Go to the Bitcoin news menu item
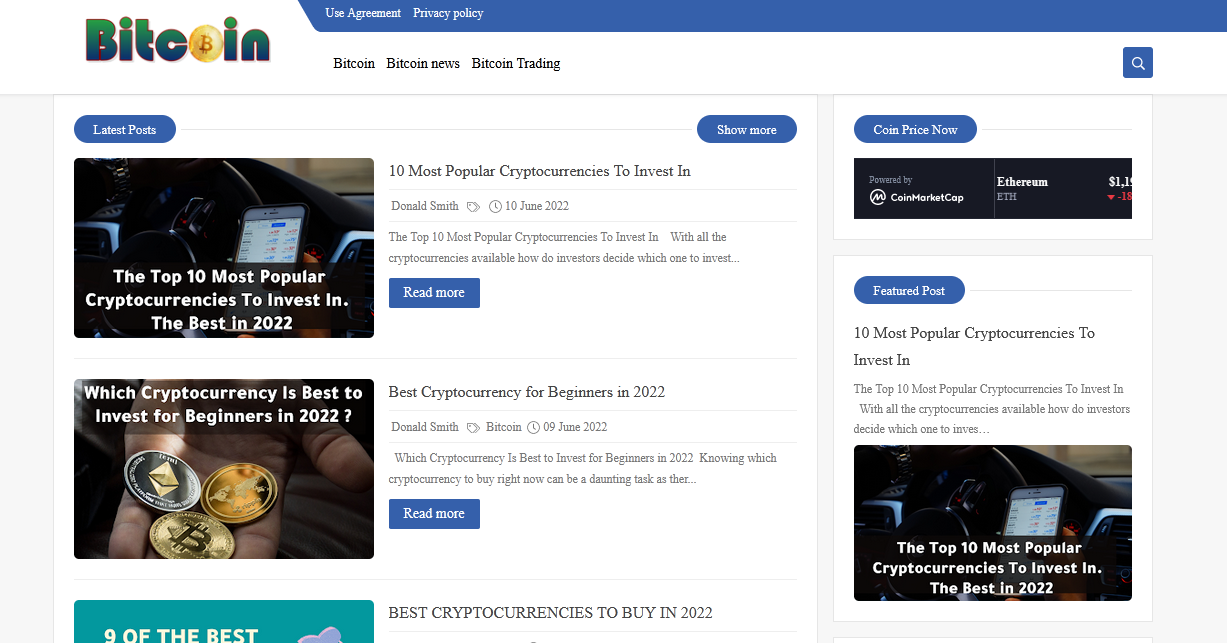The width and height of the screenshot is (1227, 643). [423, 63]
